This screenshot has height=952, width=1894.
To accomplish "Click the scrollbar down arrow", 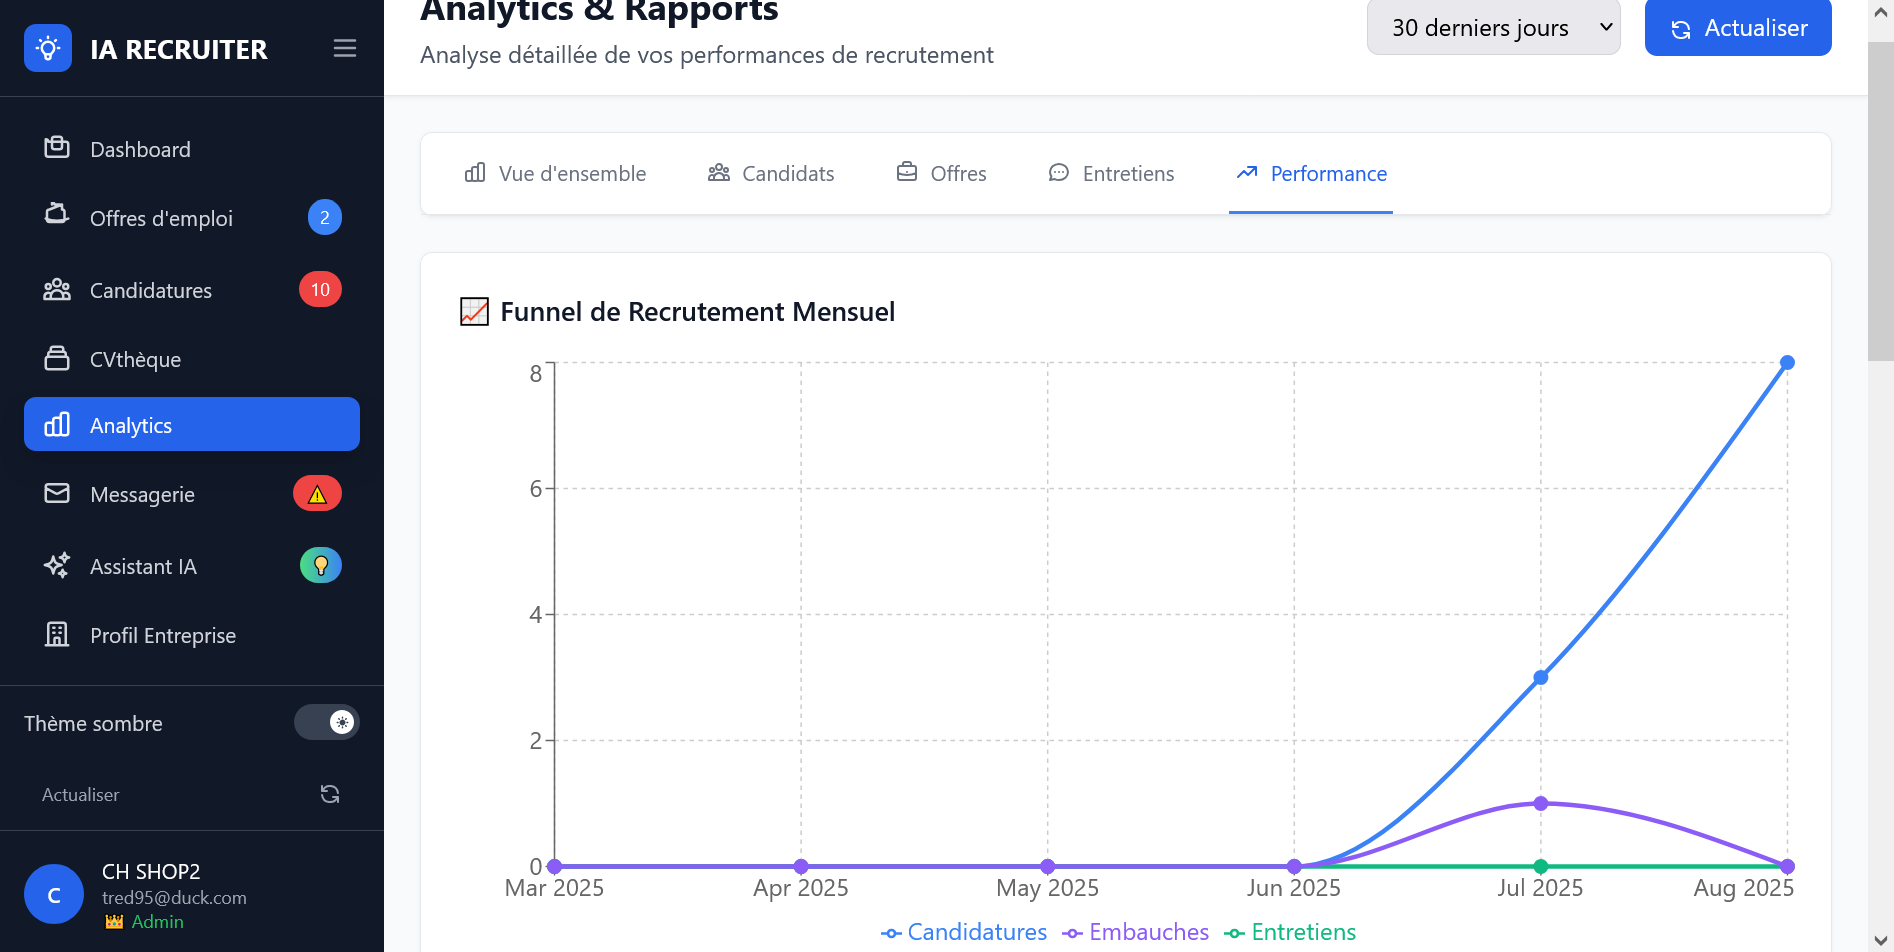I will (1880, 940).
